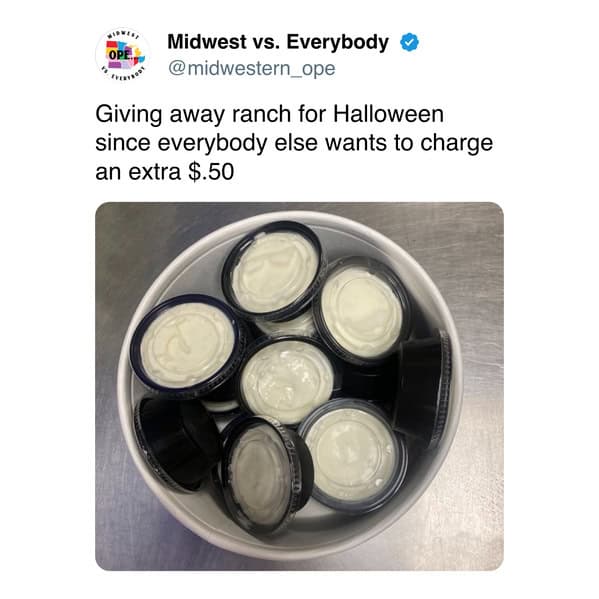Tap the overturned black cup on left side
599x599 pixels.
click(176, 443)
